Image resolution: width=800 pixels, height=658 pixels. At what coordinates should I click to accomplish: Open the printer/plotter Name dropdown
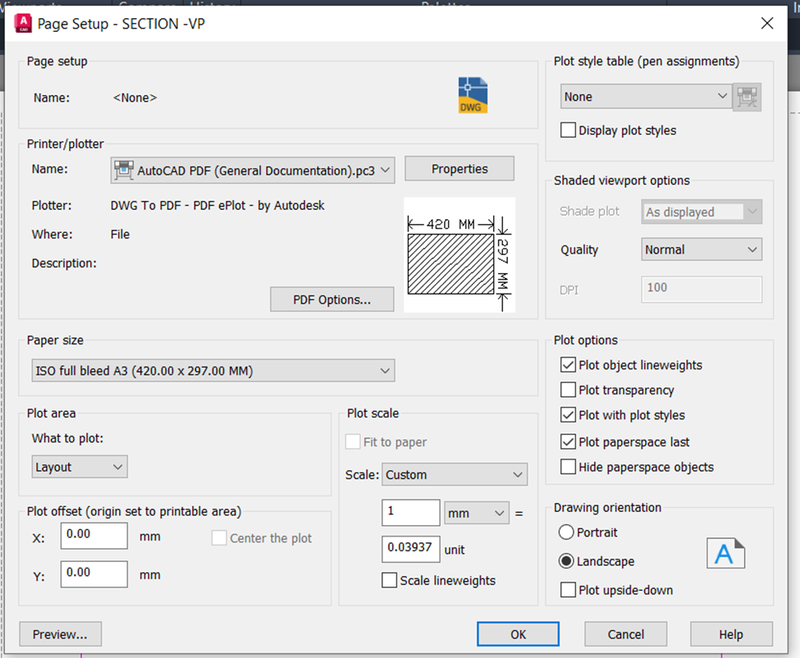click(x=253, y=170)
